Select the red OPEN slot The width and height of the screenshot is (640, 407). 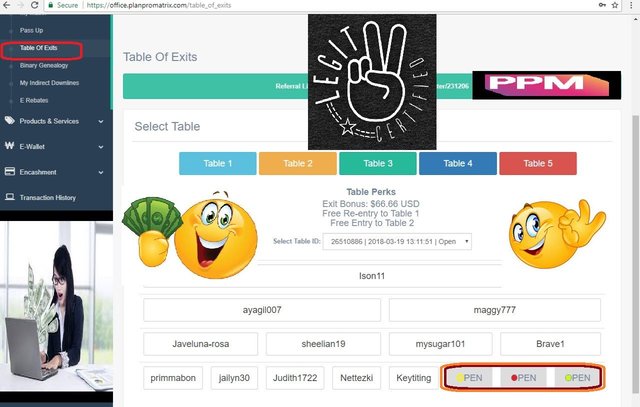[524, 378]
